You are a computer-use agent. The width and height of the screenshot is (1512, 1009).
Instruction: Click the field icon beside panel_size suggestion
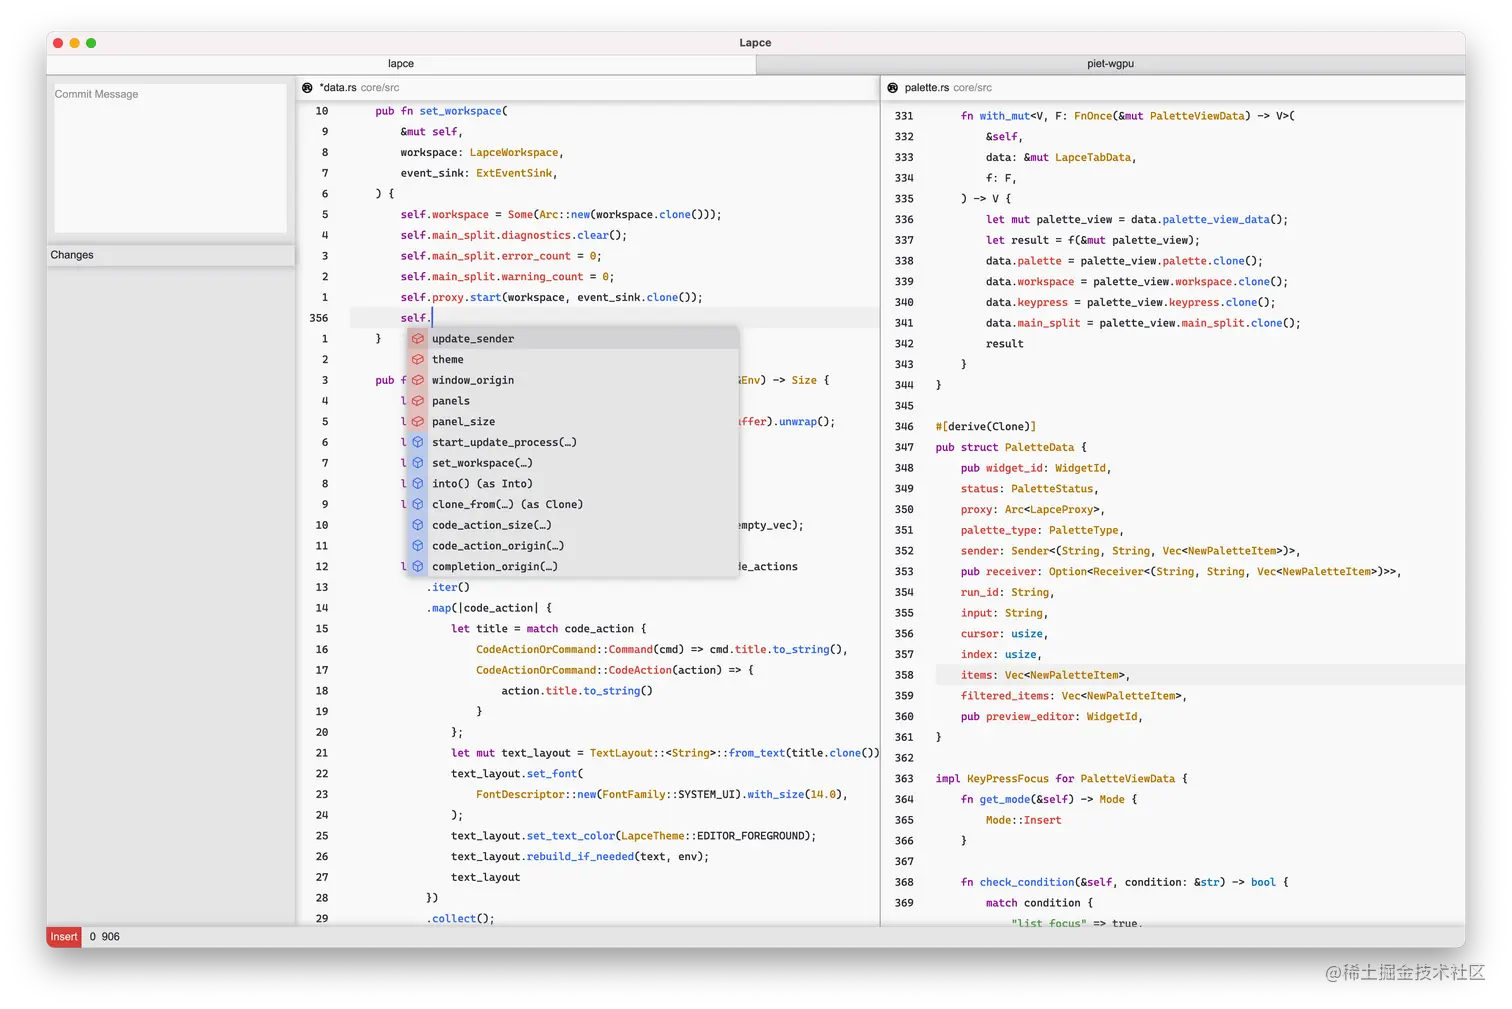click(418, 422)
